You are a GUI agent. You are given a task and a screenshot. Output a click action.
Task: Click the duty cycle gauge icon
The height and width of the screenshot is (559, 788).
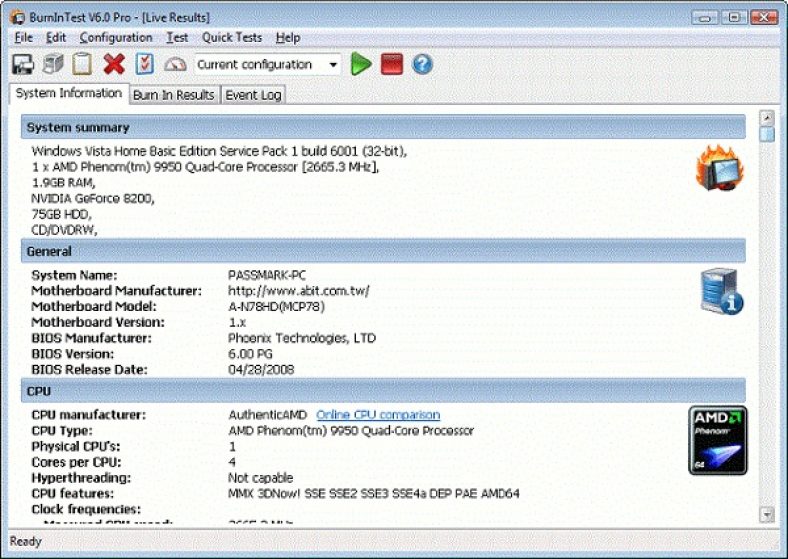[175, 64]
